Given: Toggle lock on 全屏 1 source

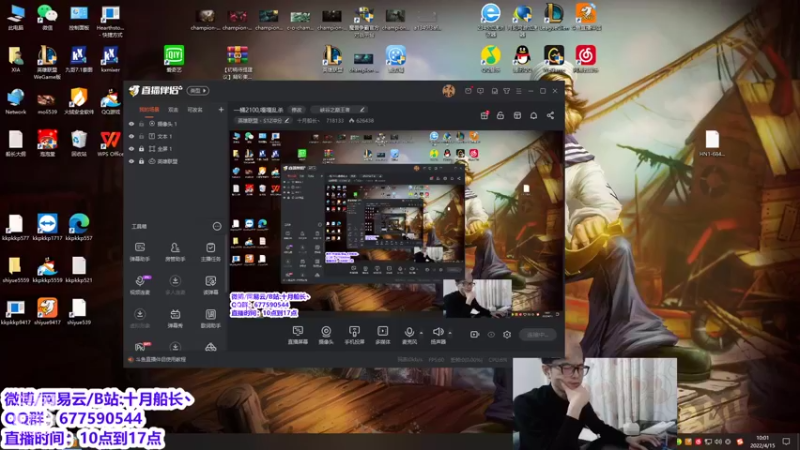Looking at the screenshot, I should pos(141,148).
